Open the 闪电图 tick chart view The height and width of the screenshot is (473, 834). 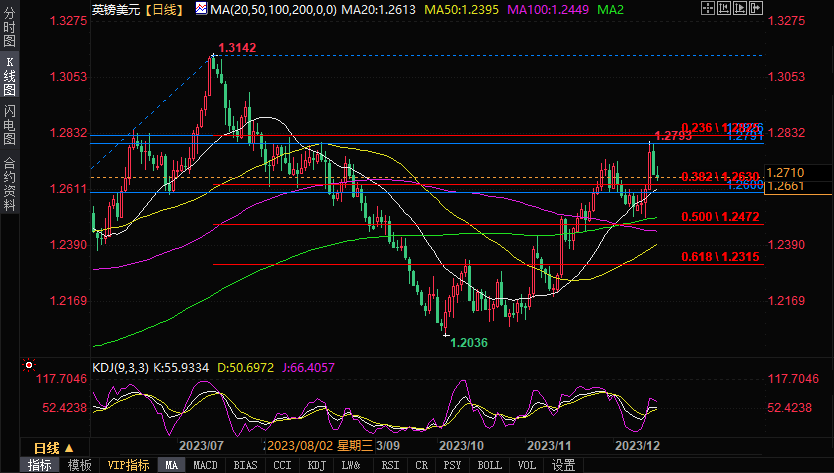pyautogui.click(x=9, y=125)
